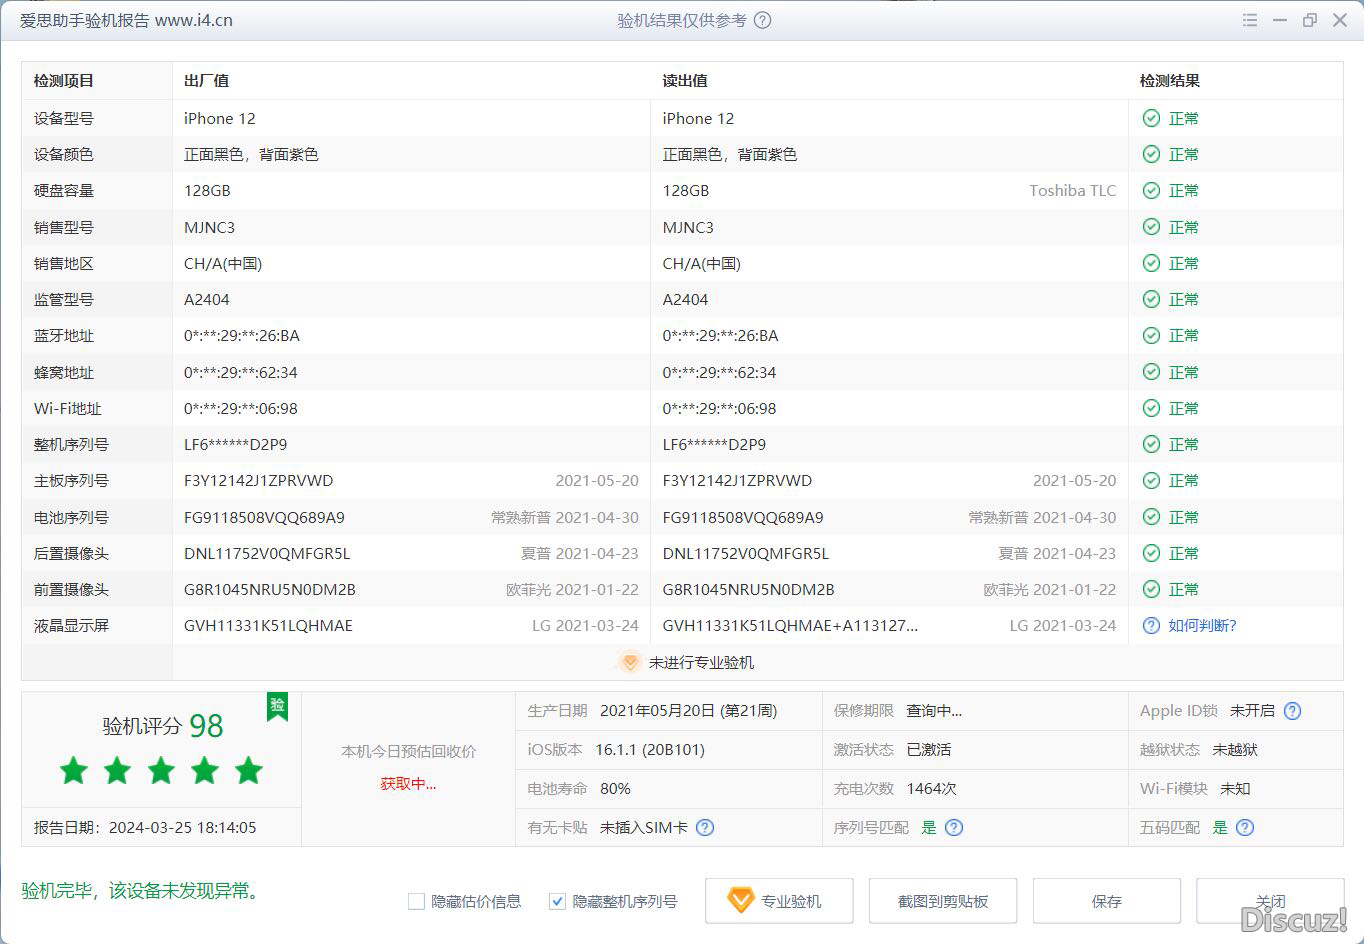
Task: Click the Toshiba TLC label
Action: (1073, 190)
